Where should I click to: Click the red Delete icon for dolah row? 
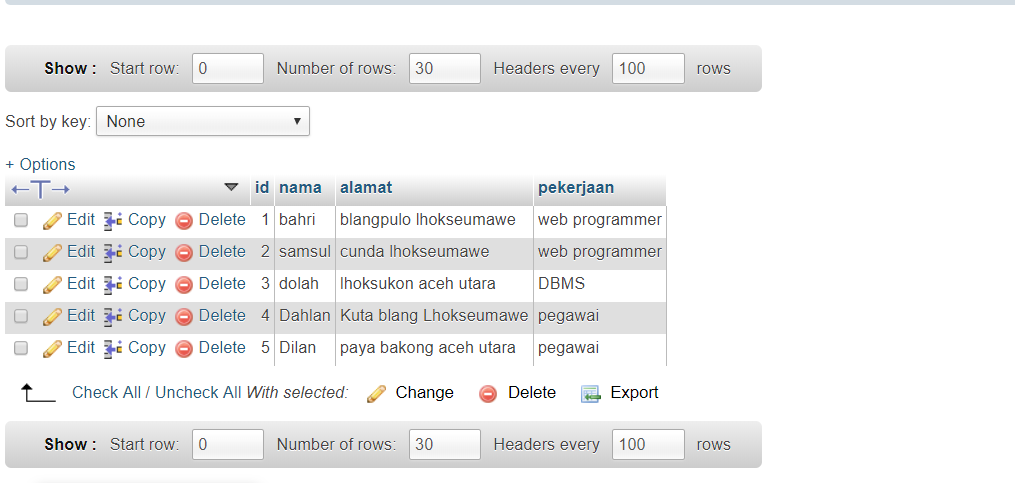(184, 284)
